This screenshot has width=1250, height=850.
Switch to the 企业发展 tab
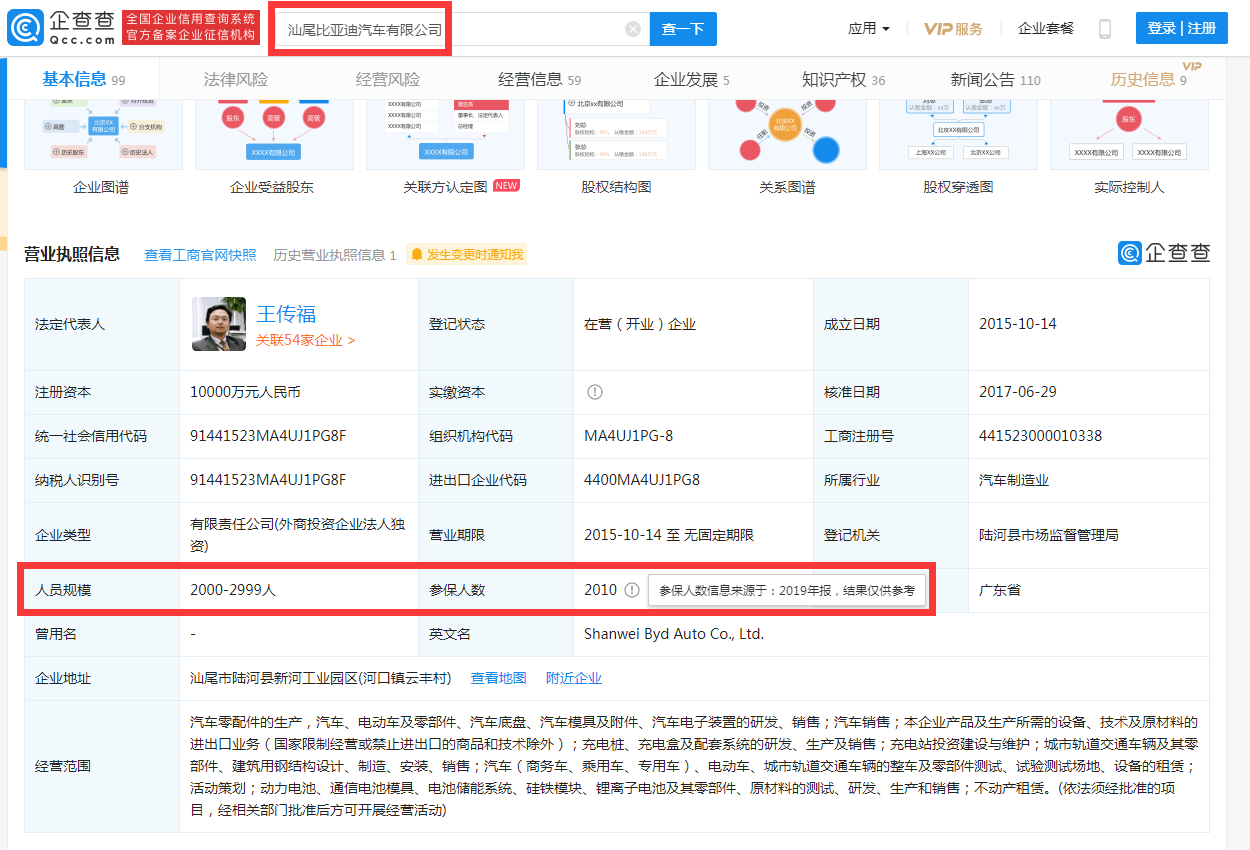(x=692, y=80)
